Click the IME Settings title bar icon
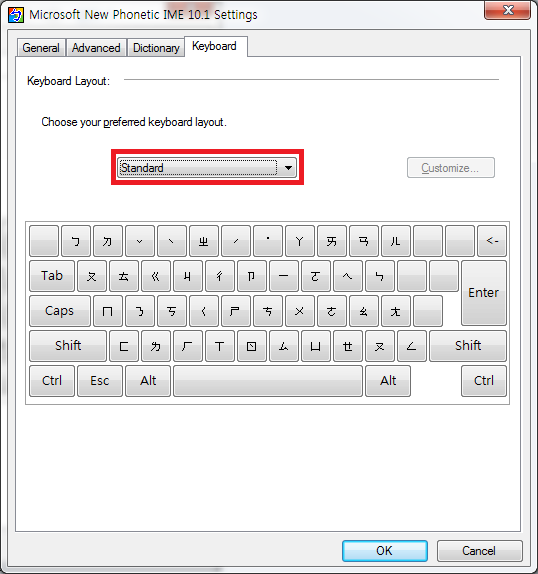The width and height of the screenshot is (538, 574). pos(16,15)
